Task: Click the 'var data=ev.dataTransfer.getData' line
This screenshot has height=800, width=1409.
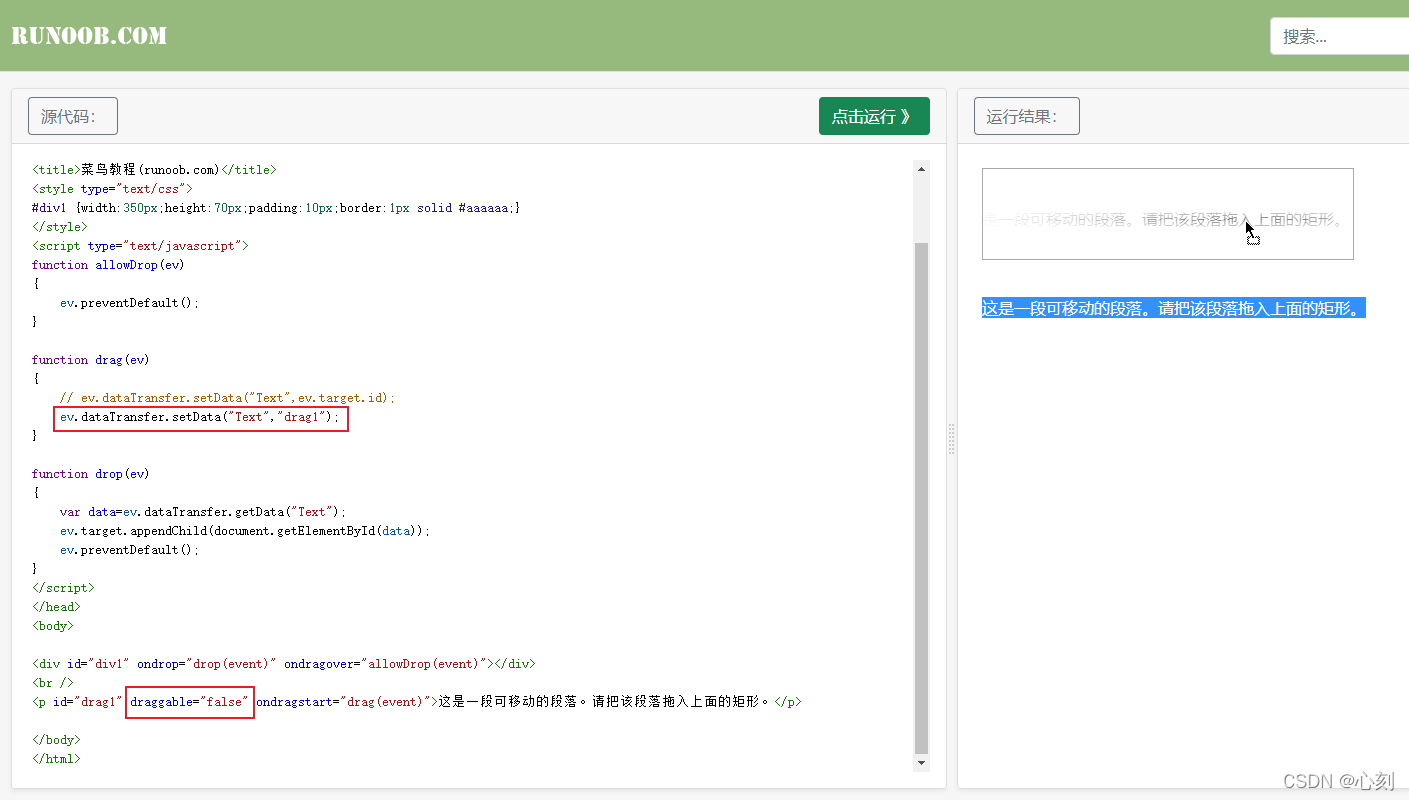Action: point(202,512)
